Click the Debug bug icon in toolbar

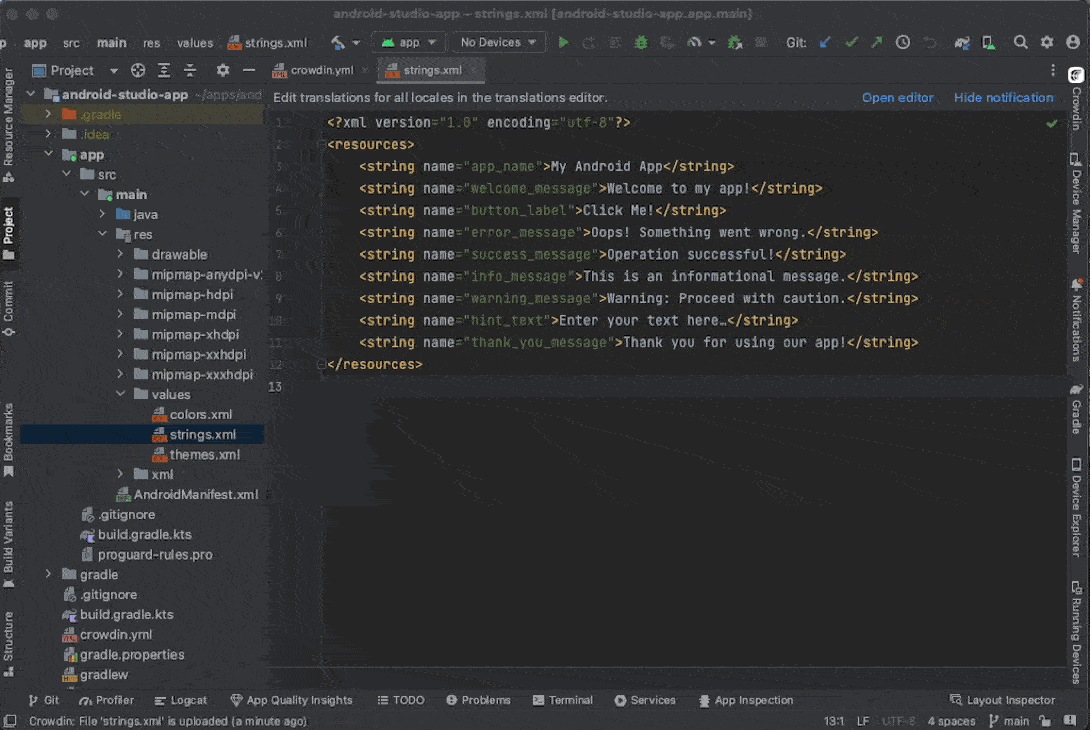click(x=641, y=43)
